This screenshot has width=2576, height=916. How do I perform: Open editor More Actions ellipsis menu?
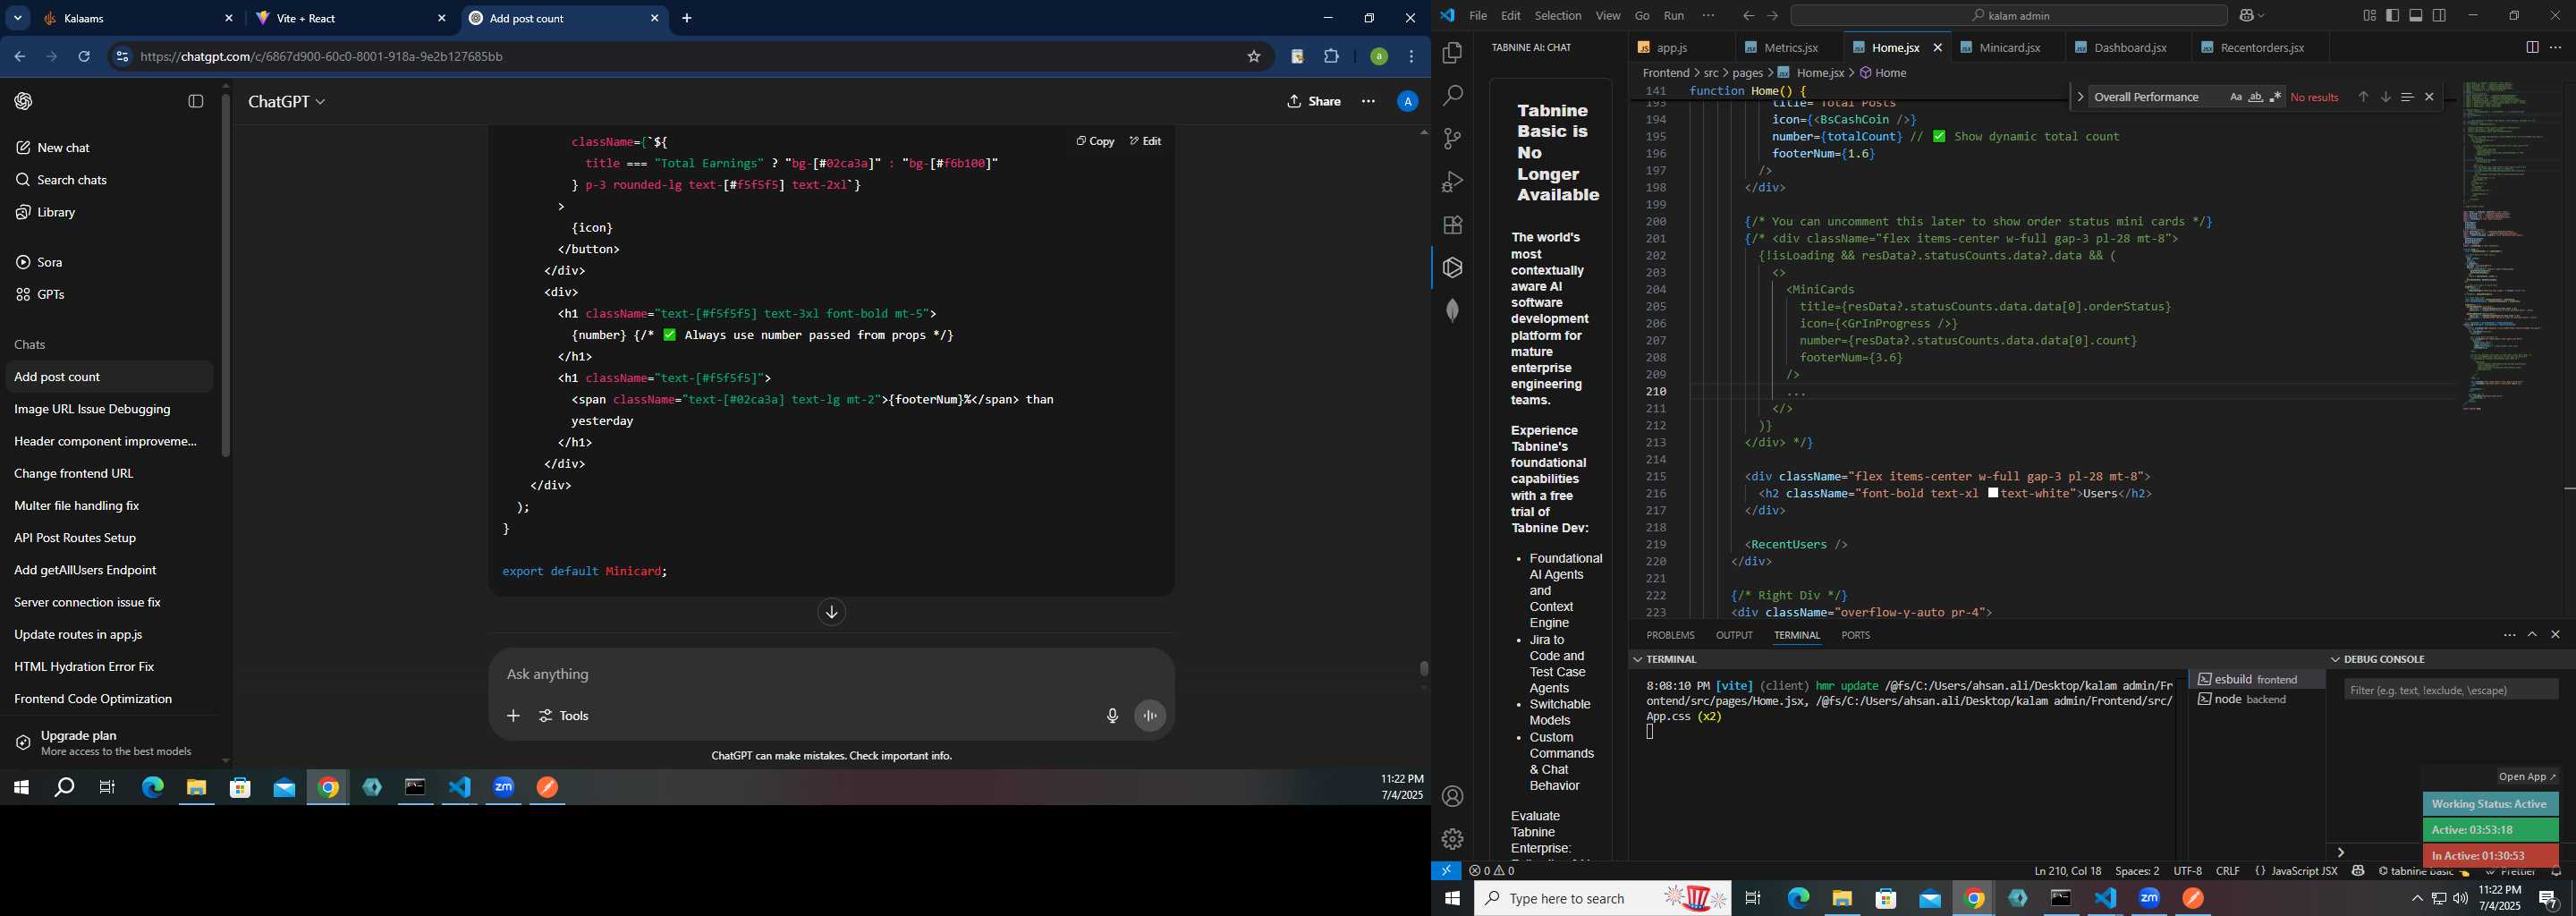2555,47
